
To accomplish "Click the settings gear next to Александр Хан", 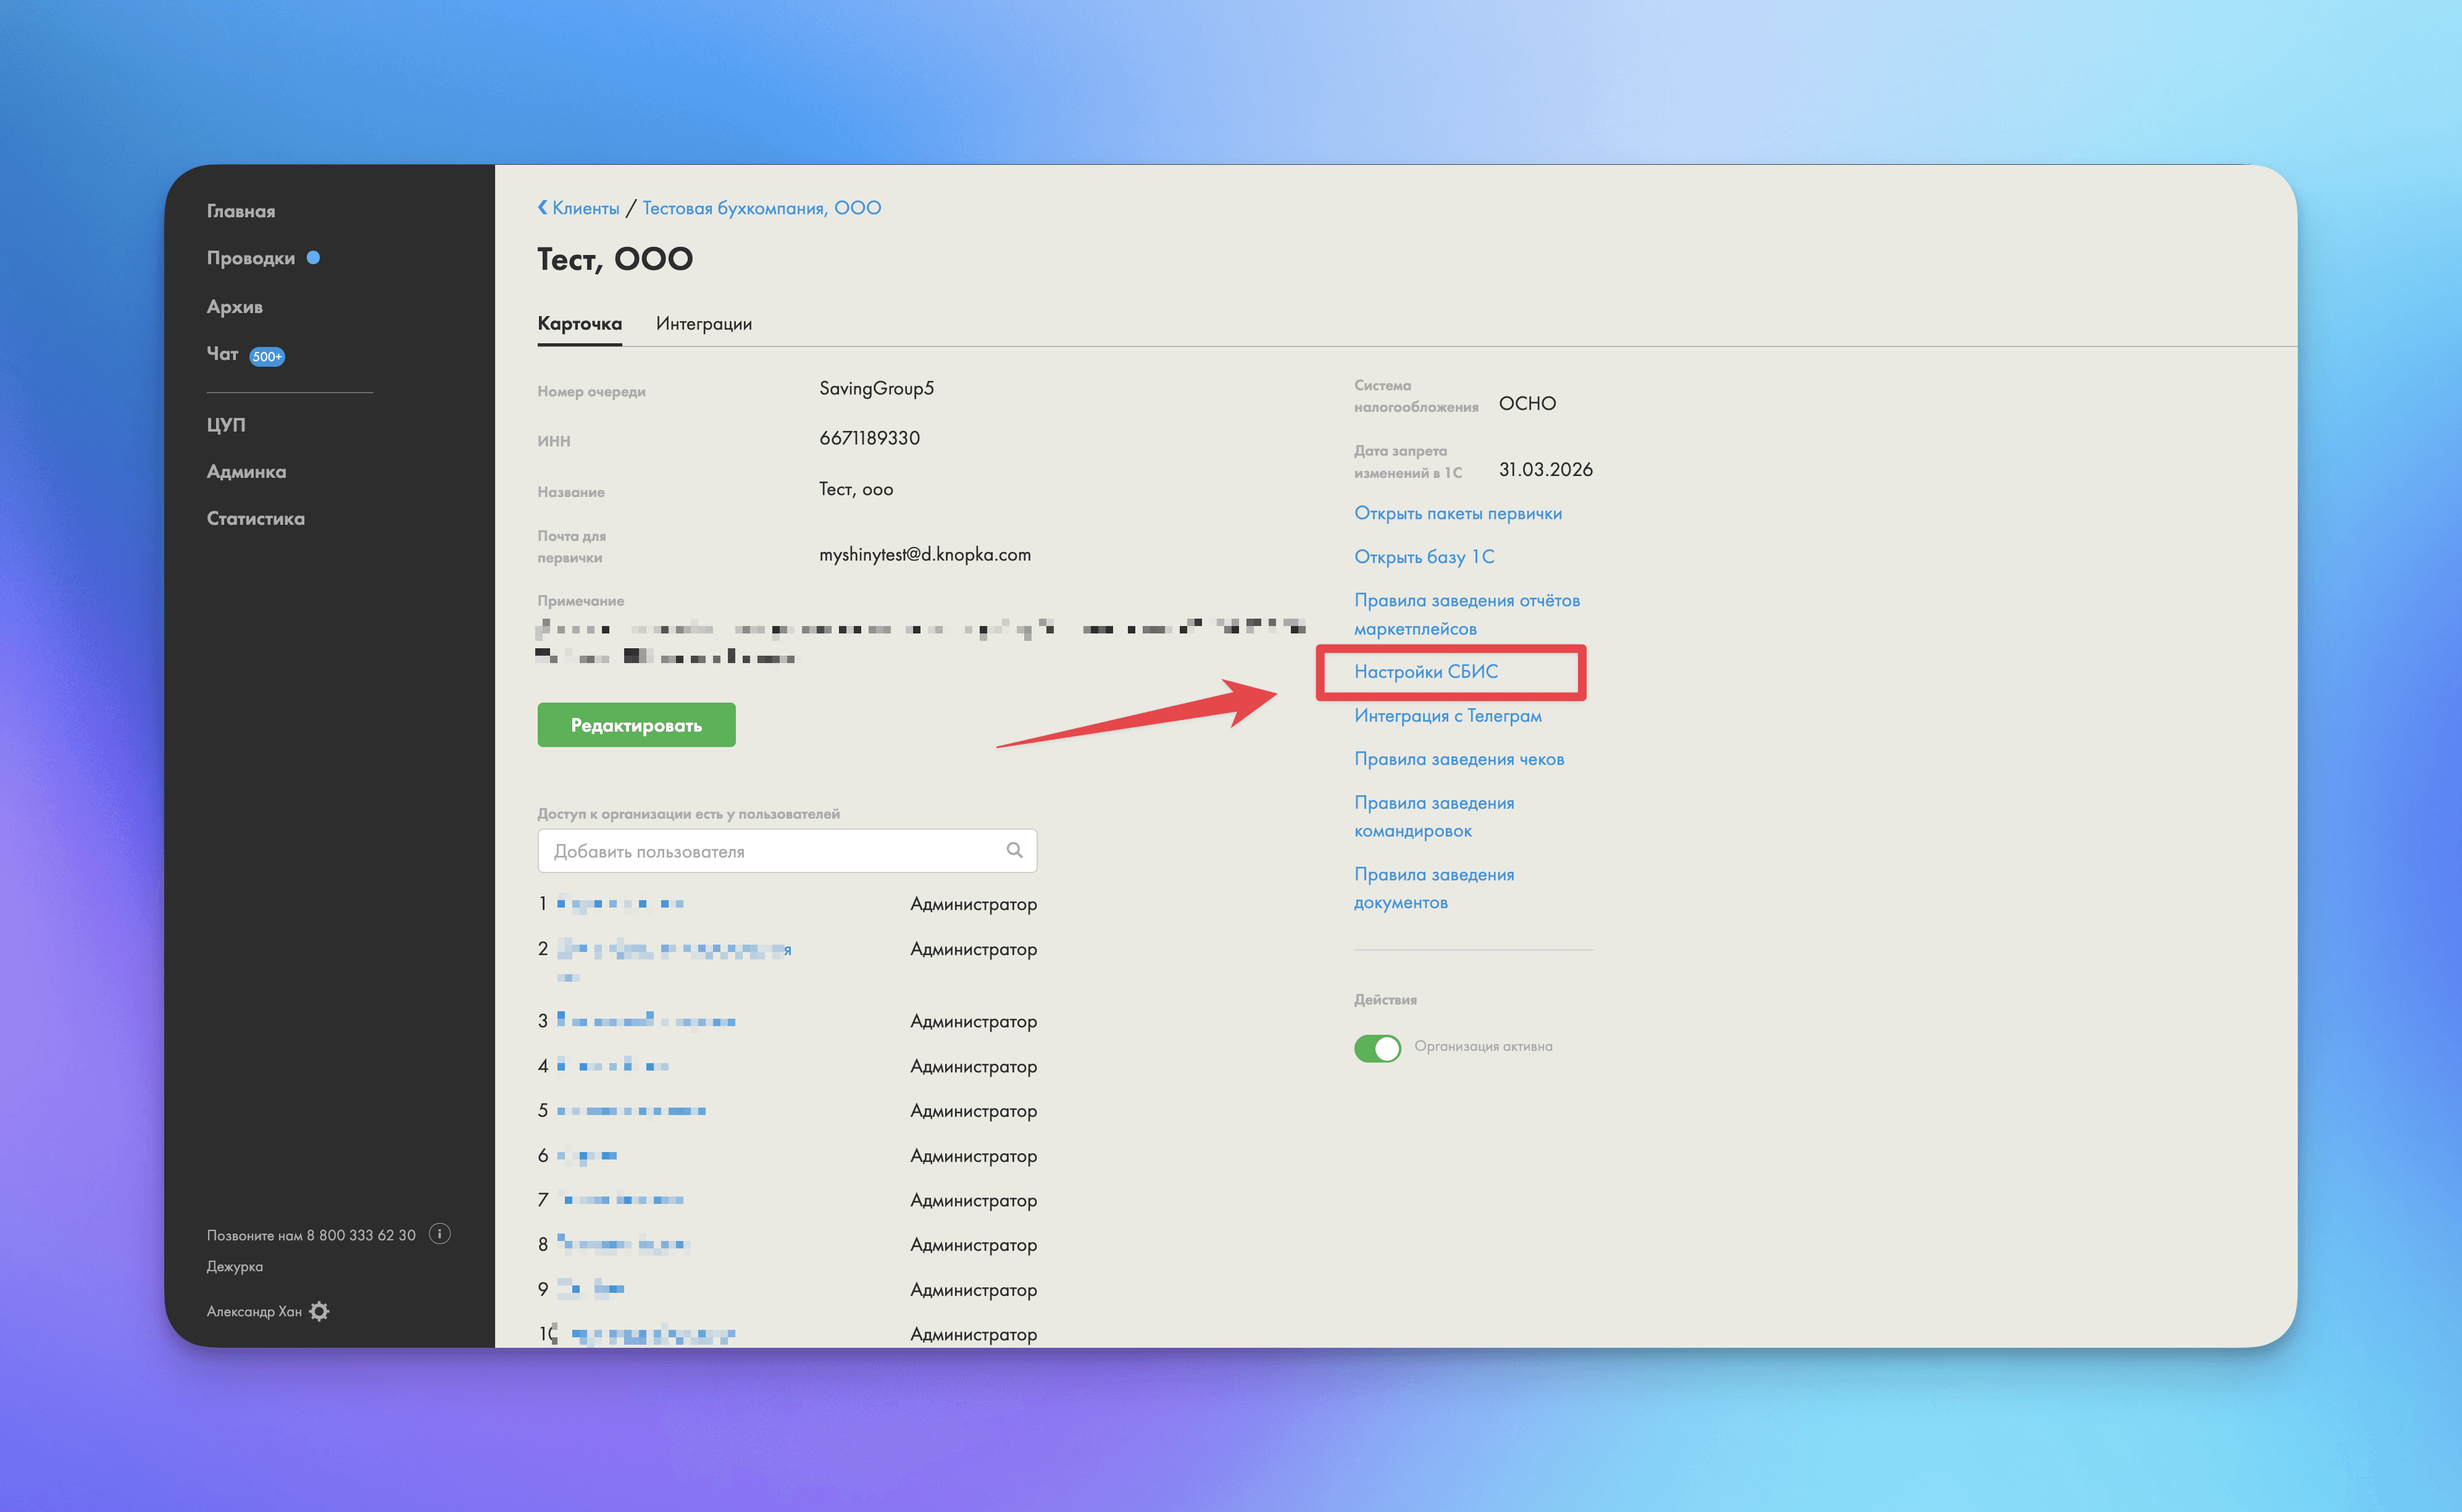I will coord(319,1311).
